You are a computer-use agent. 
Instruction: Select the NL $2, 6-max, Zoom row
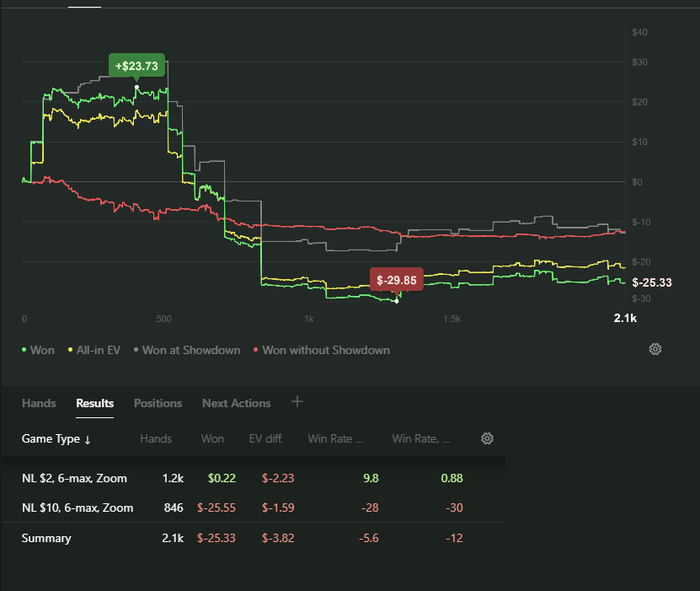pyautogui.click(x=253, y=478)
